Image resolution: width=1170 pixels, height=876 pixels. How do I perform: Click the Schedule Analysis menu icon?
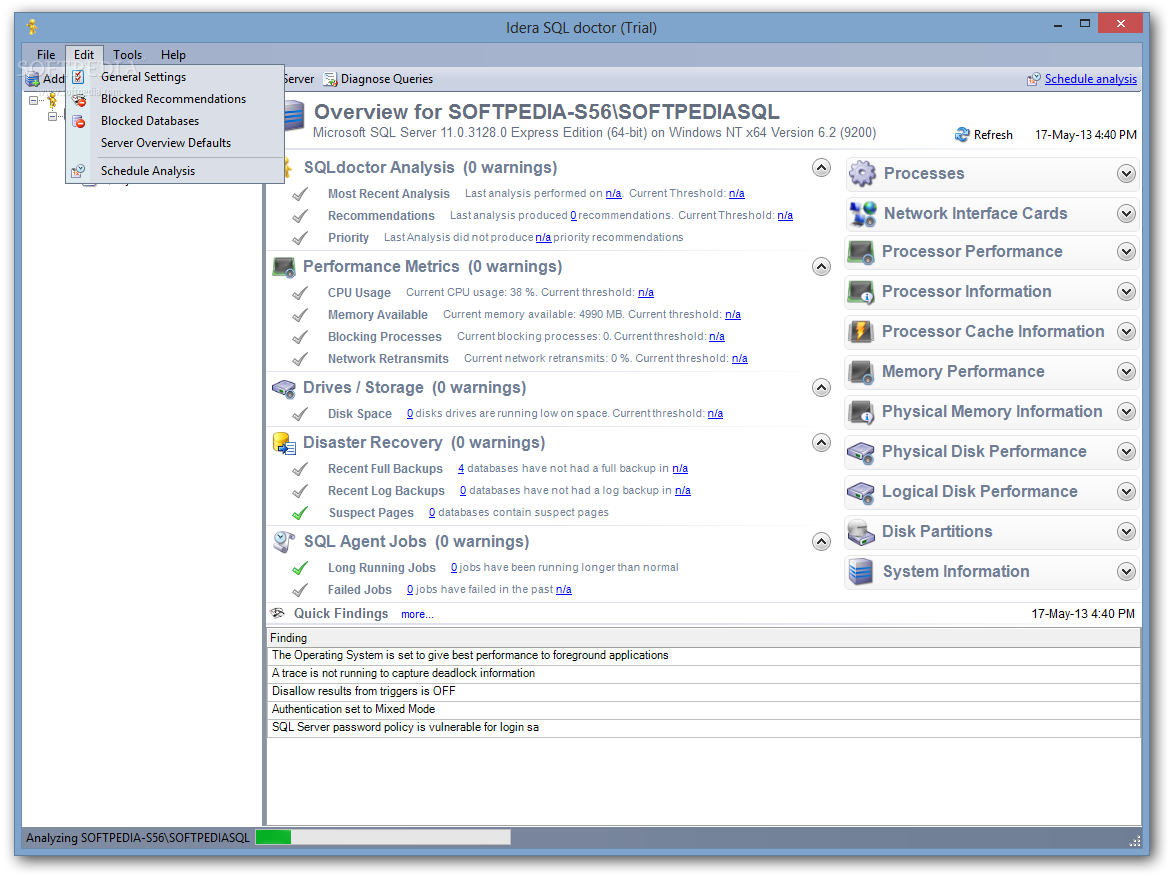78,171
